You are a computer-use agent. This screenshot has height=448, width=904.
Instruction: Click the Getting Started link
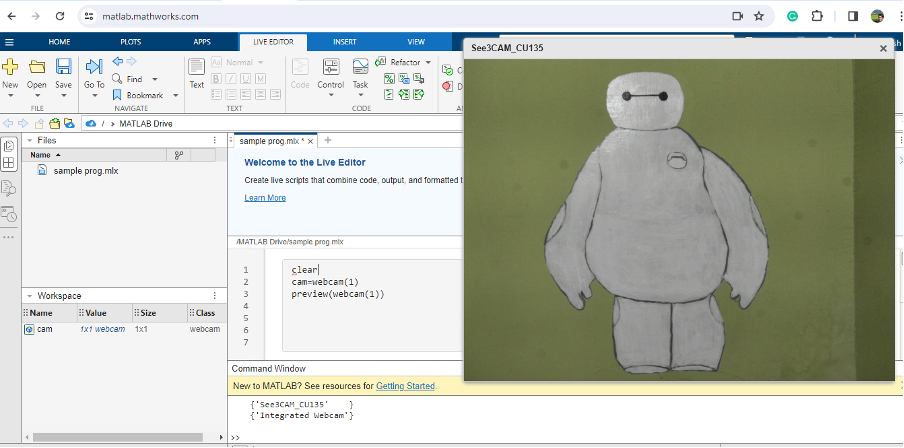(x=405, y=386)
